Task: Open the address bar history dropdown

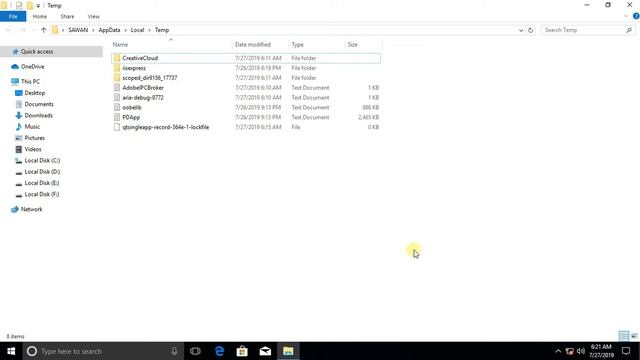Action: pyautogui.click(x=521, y=30)
